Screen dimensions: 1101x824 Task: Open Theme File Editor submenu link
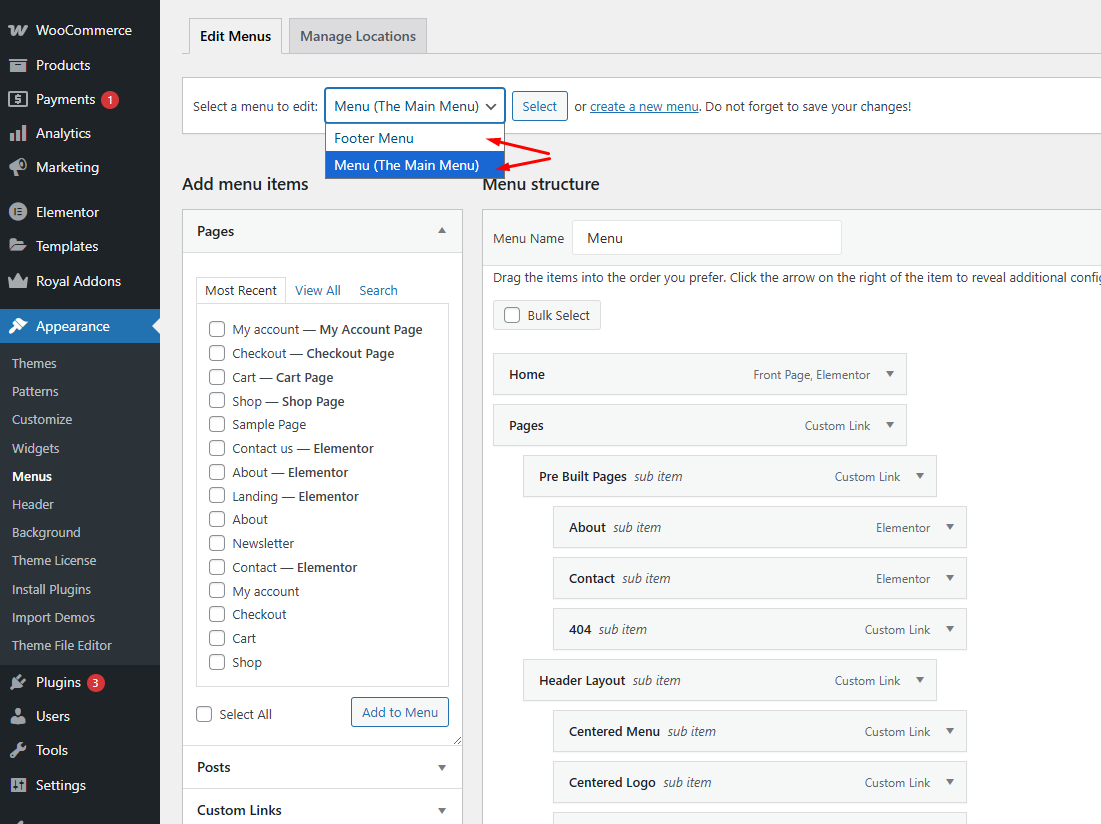tap(62, 646)
